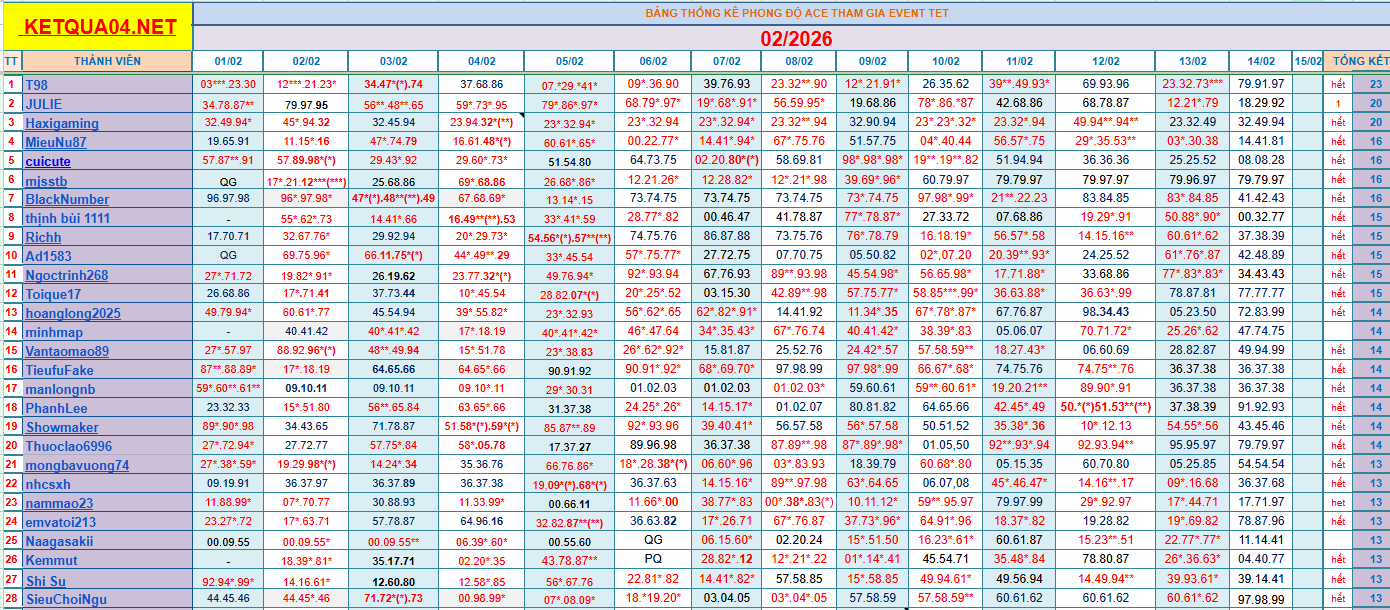Click cell 16.49**(**).53 in thịnh bùi row
This screenshot has height=610, width=1390.
coord(482,218)
